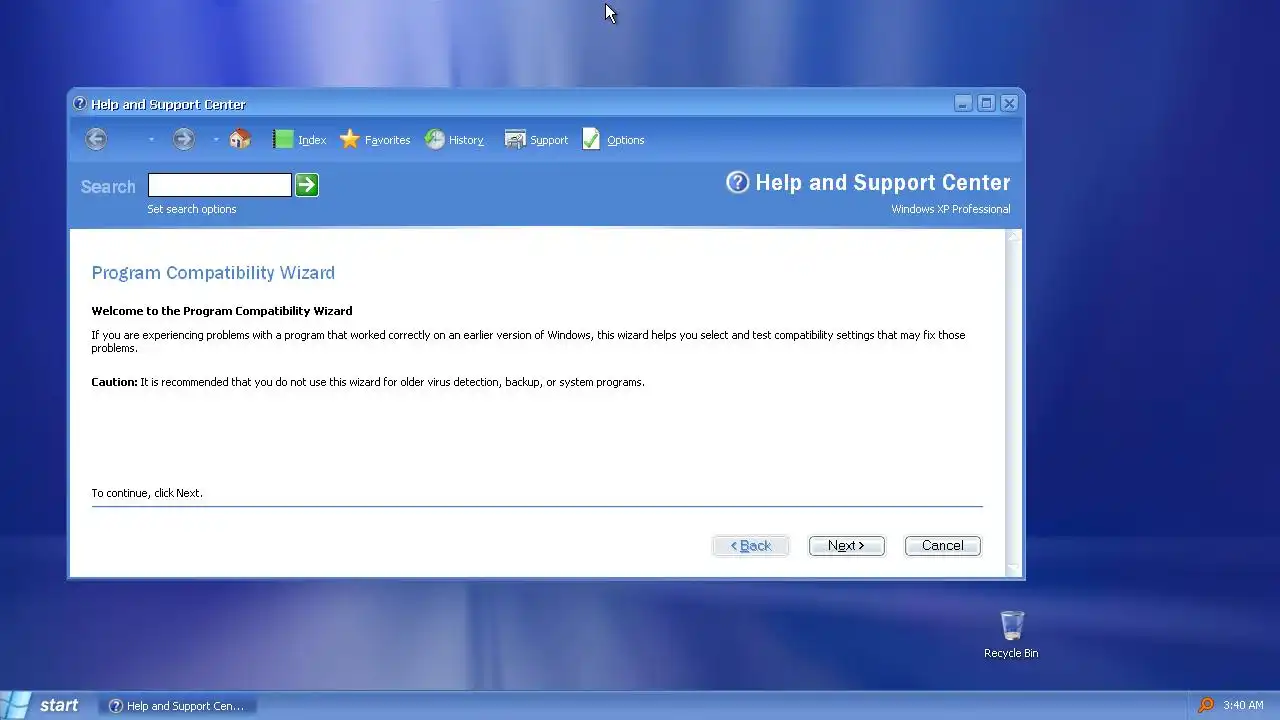Click the Help and Support Center banner logo
Viewport: 1280px width, 720px height.
tap(868, 183)
